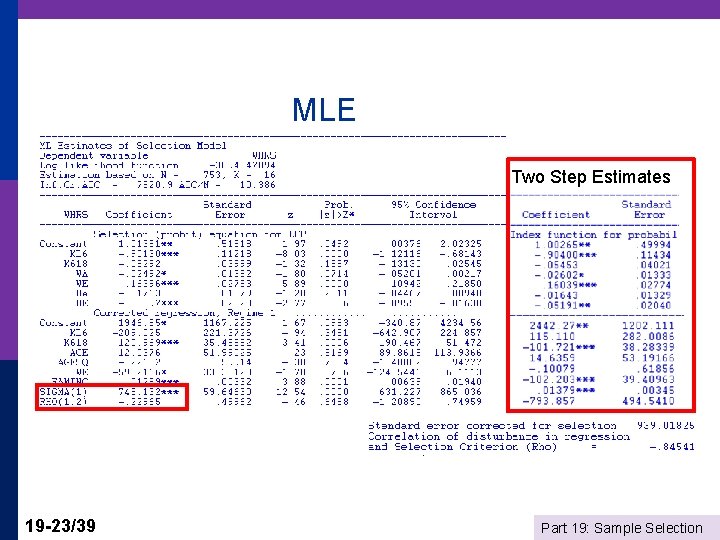Click two-step standard error .01333

point(653,276)
